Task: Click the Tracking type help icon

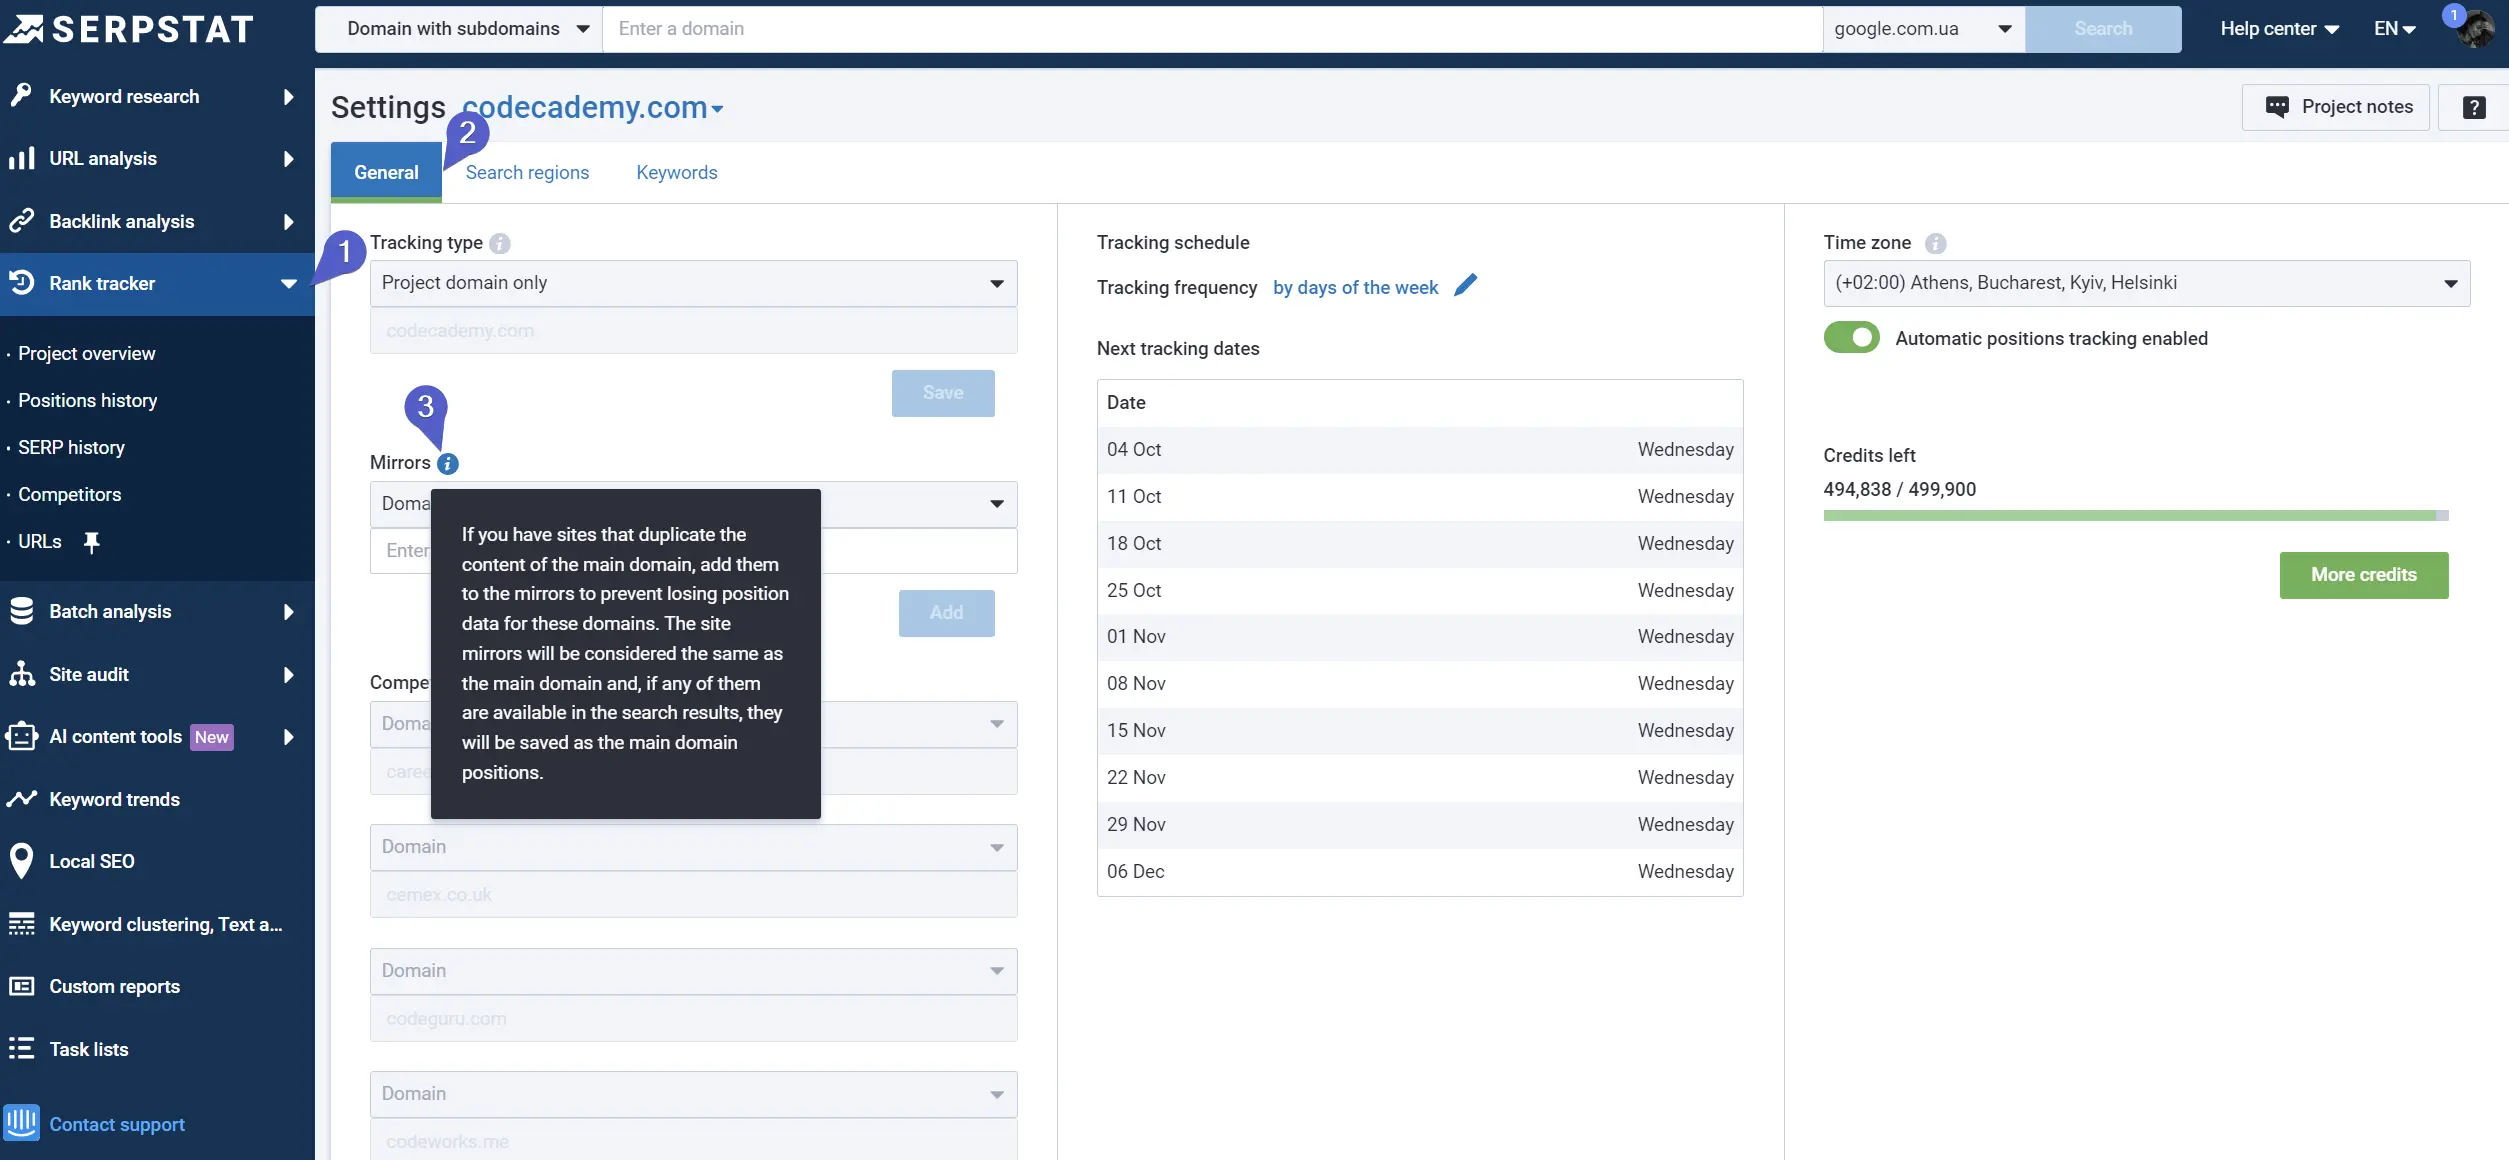Action: (x=500, y=243)
